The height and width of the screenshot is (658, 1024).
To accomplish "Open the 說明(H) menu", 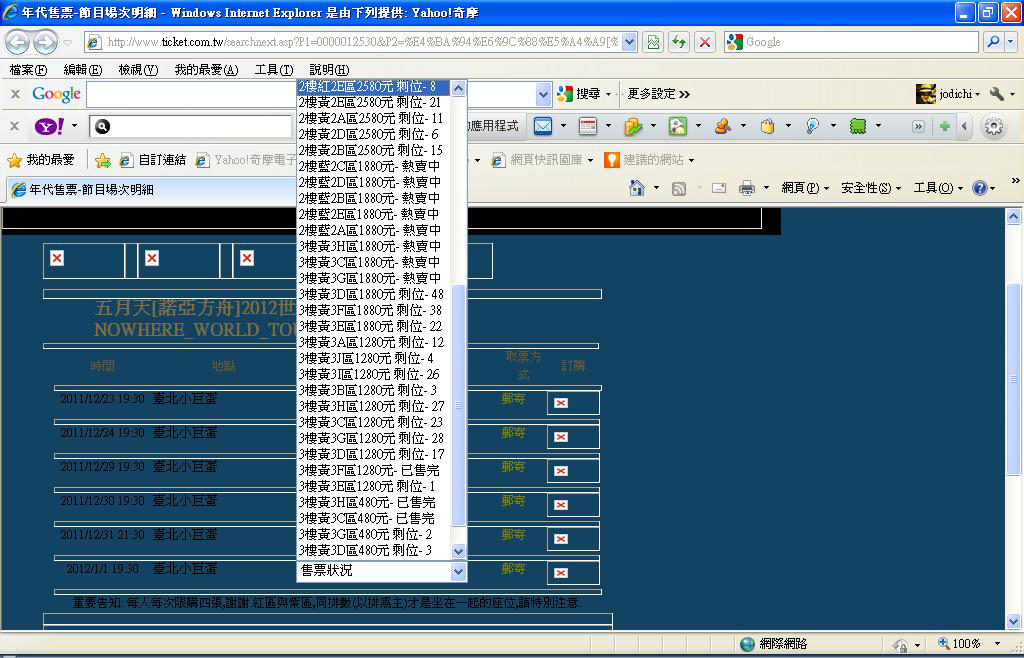I will [x=328, y=69].
